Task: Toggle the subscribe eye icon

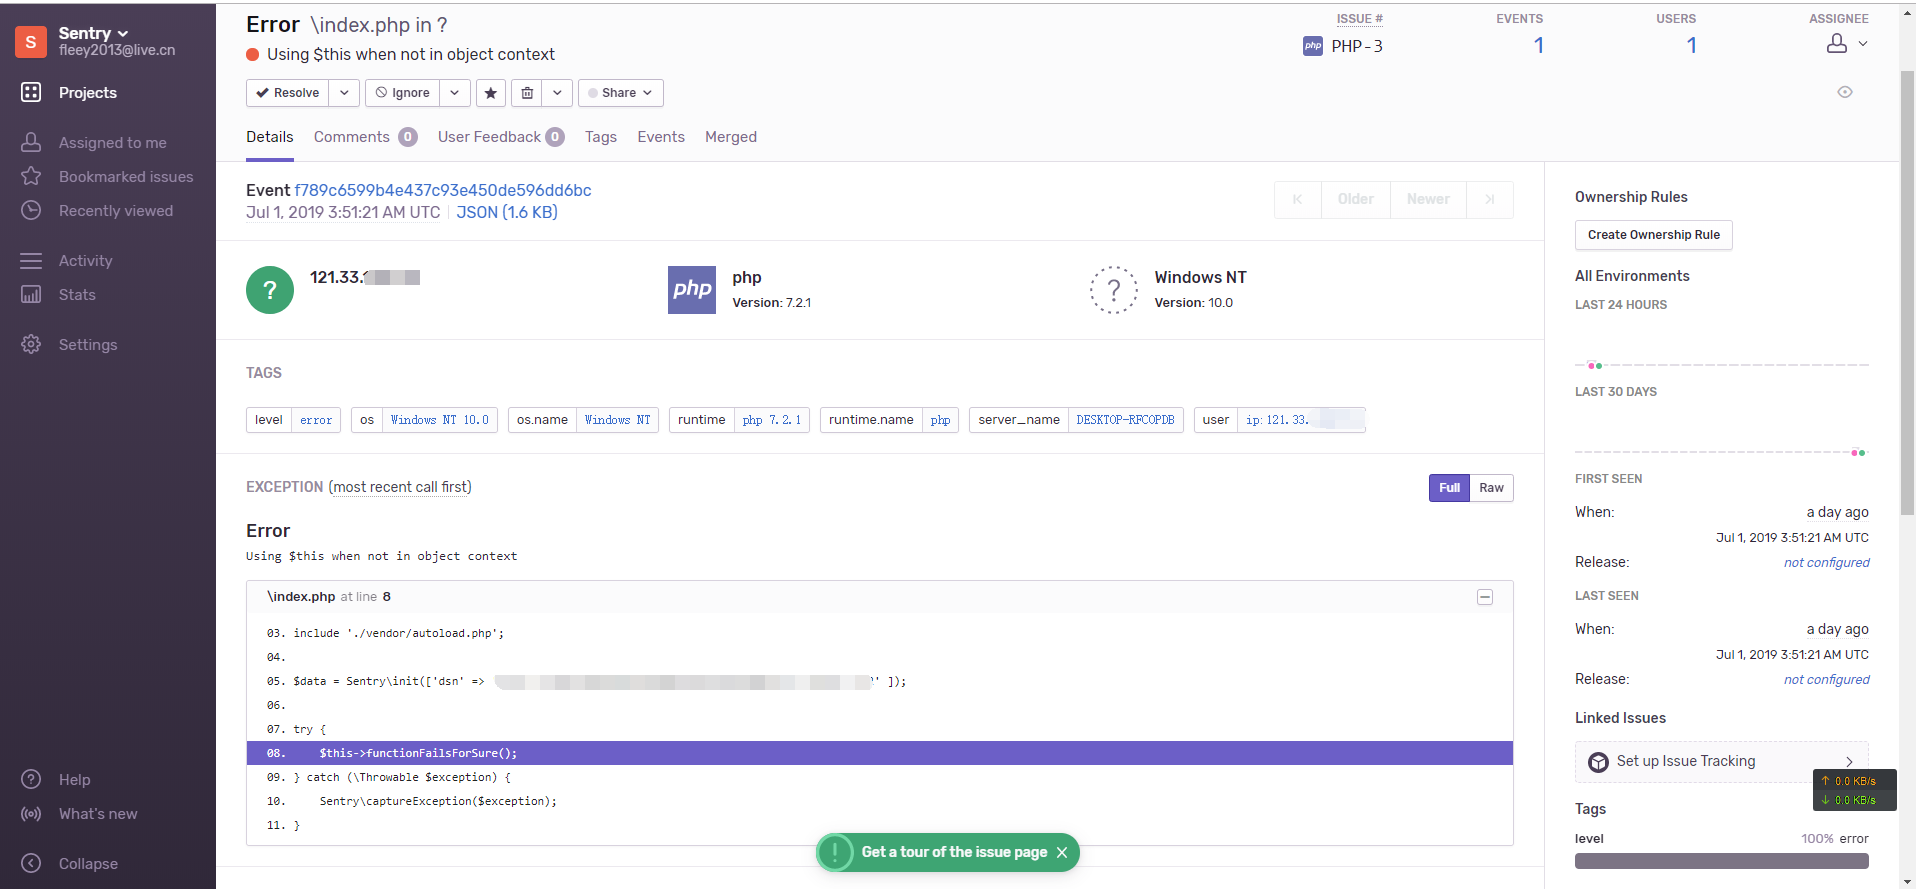Action: click(x=1845, y=92)
